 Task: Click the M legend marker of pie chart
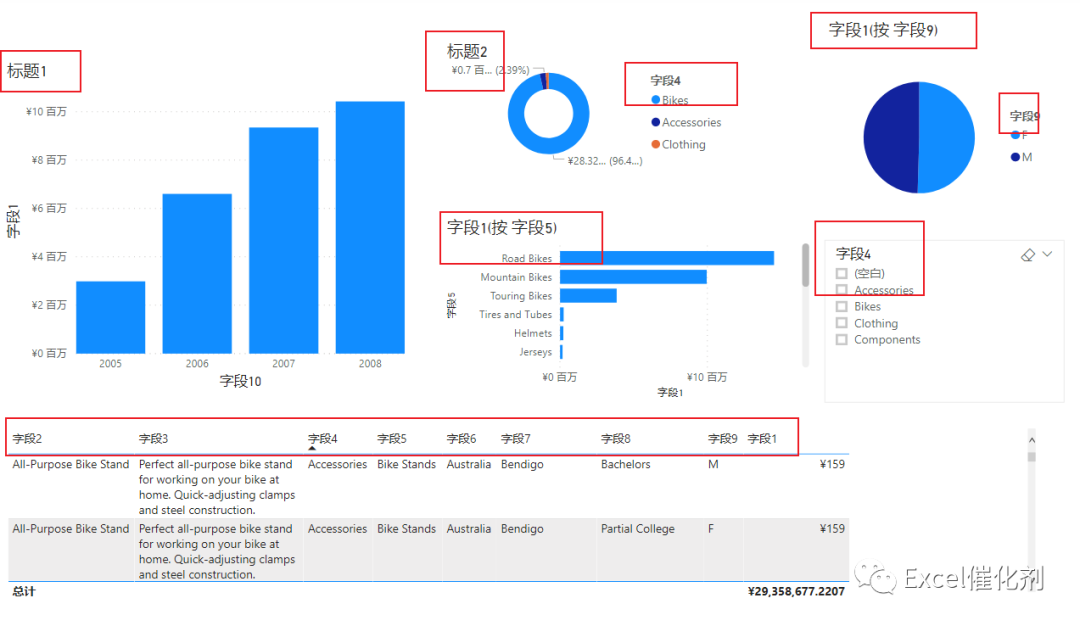coord(1015,157)
